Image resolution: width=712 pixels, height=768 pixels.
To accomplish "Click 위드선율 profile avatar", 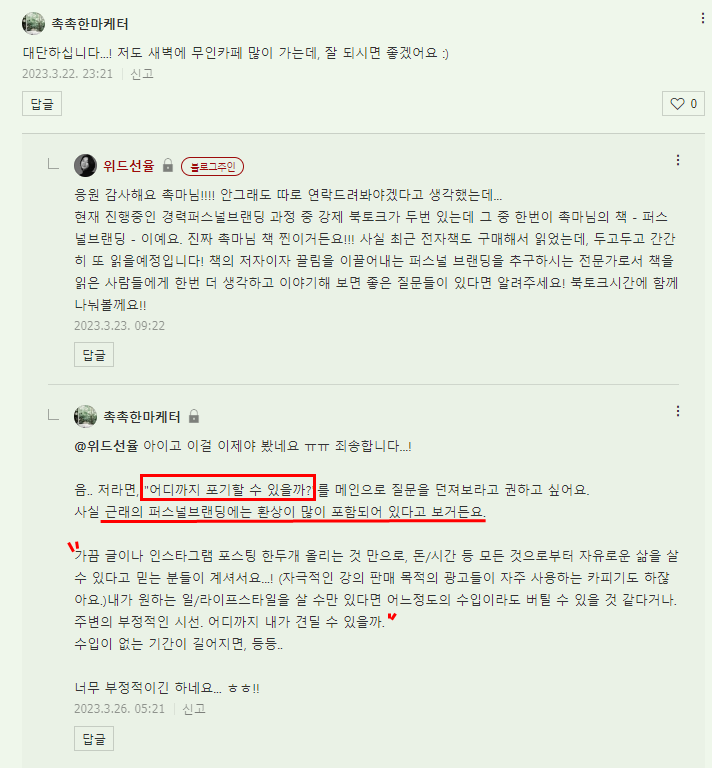I will tap(85, 166).
